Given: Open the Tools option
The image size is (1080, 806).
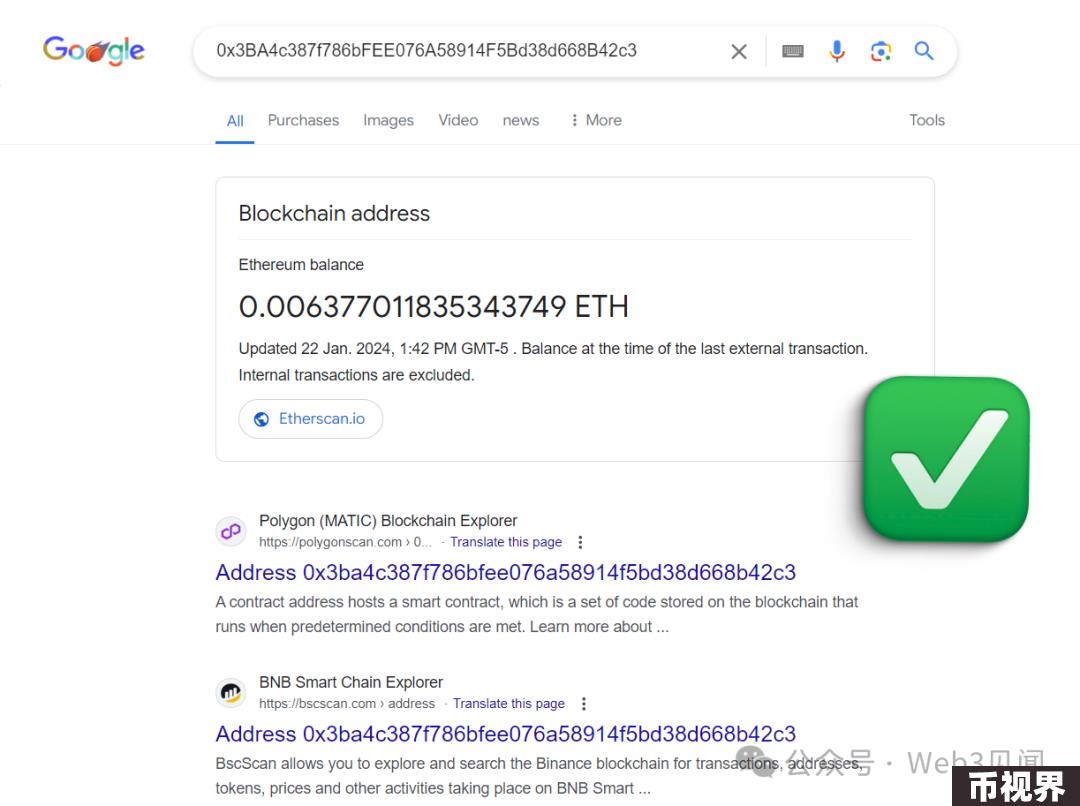Looking at the screenshot, I should point(926,120).
